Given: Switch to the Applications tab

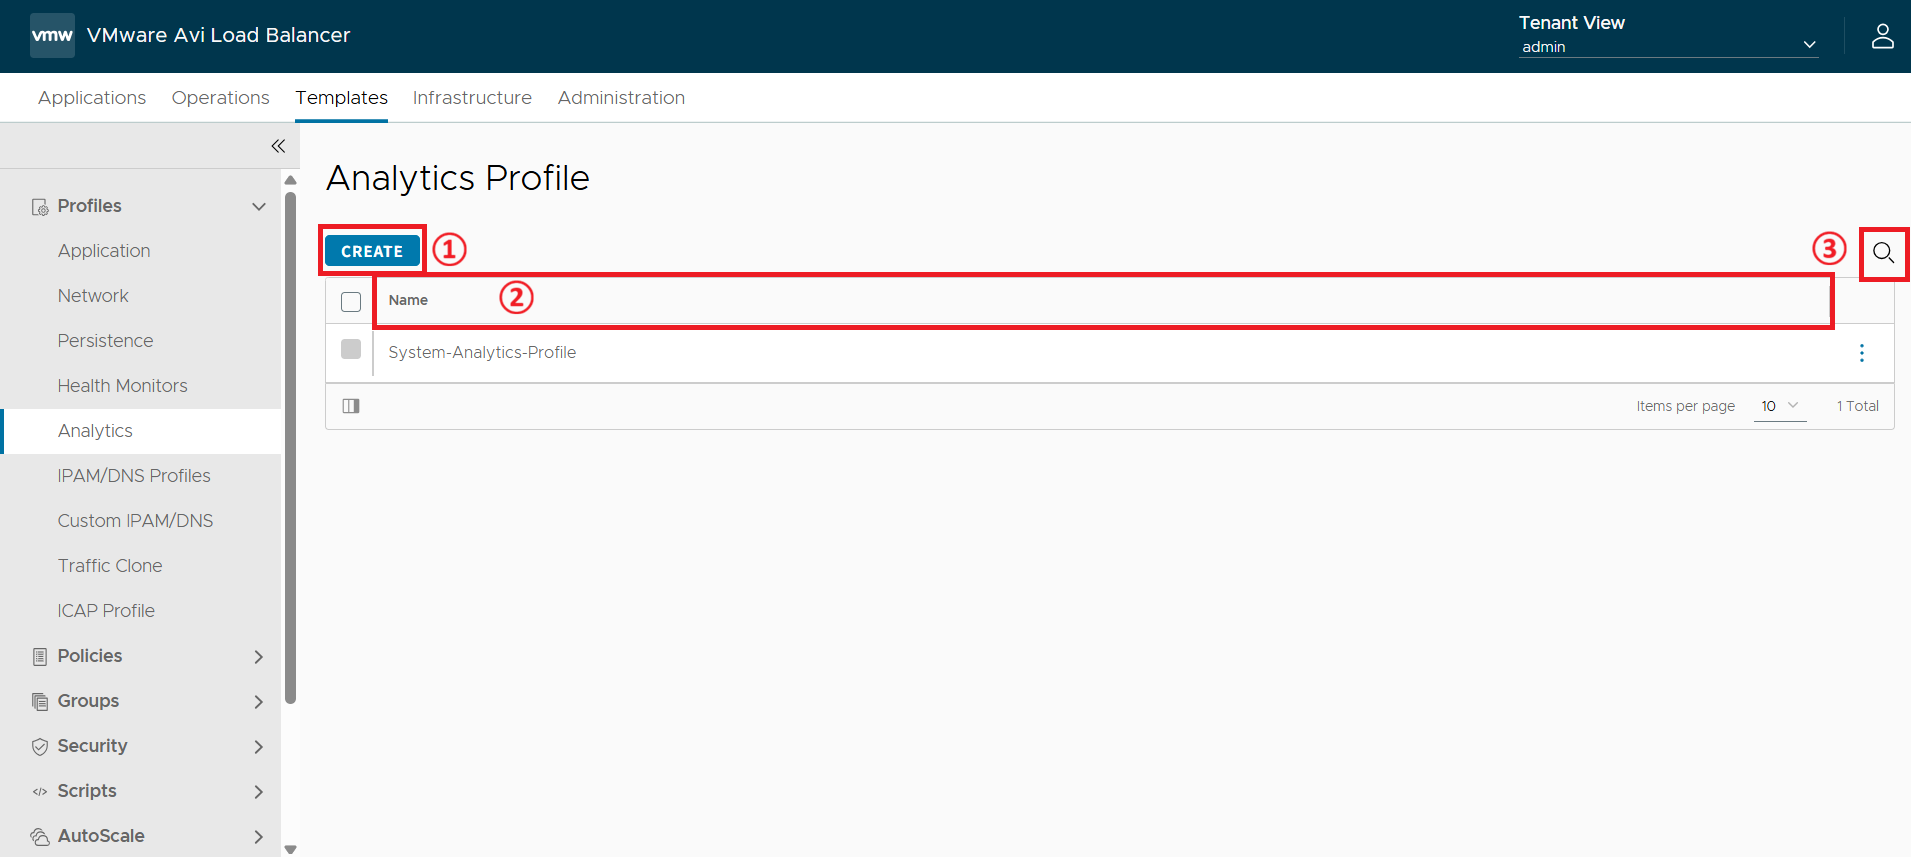Looking at the screenshot, I should 92,98.
